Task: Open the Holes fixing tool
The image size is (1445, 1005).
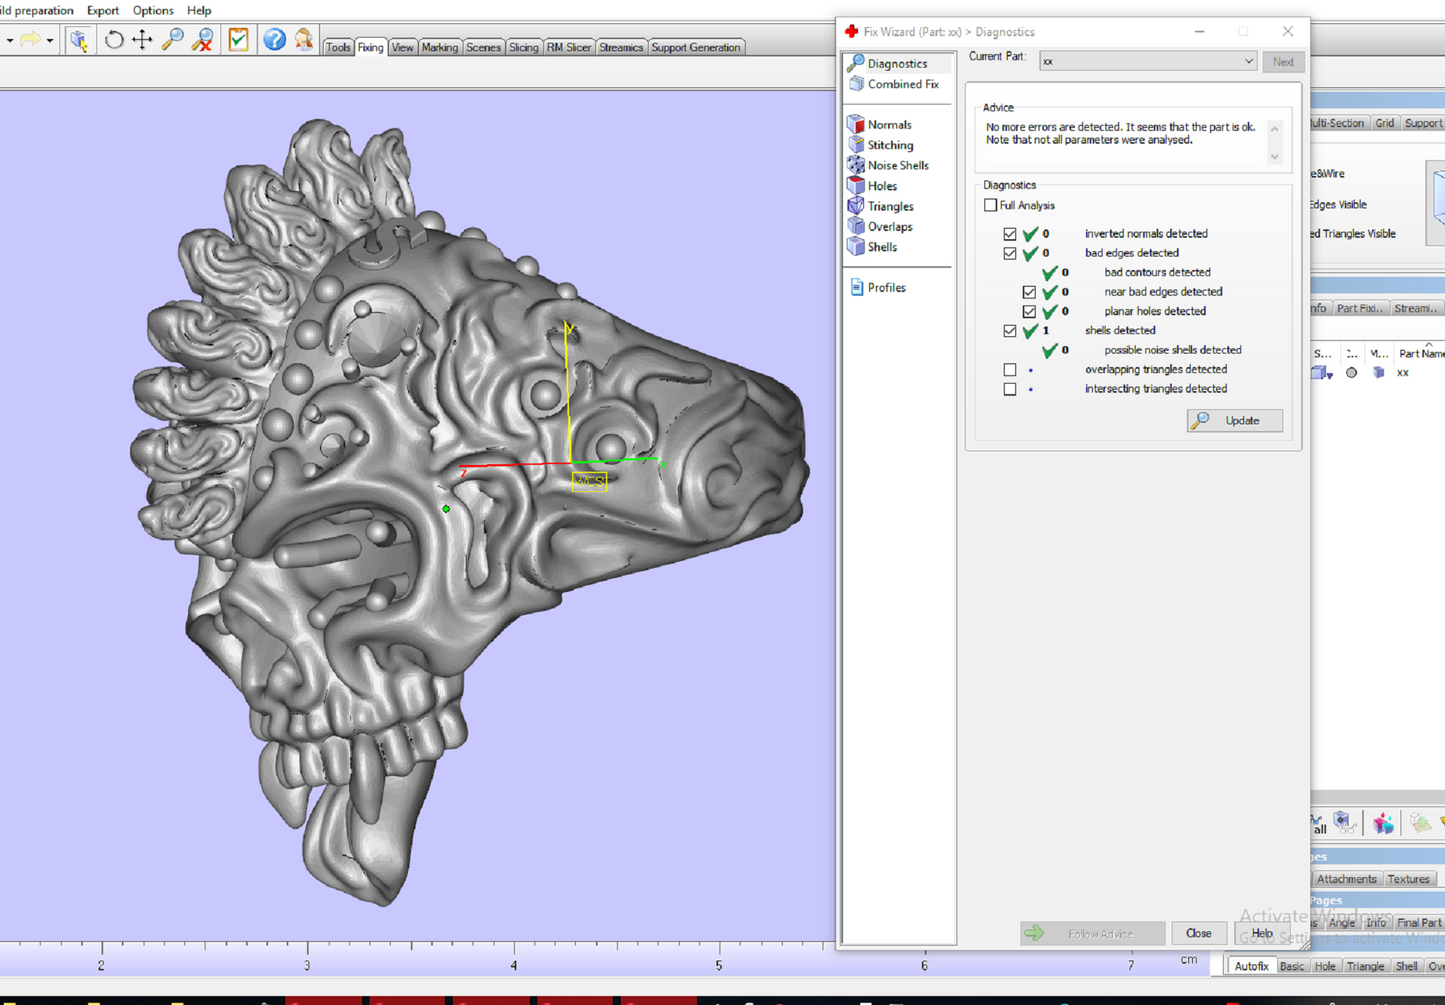Action: click(x=881, y=185)
